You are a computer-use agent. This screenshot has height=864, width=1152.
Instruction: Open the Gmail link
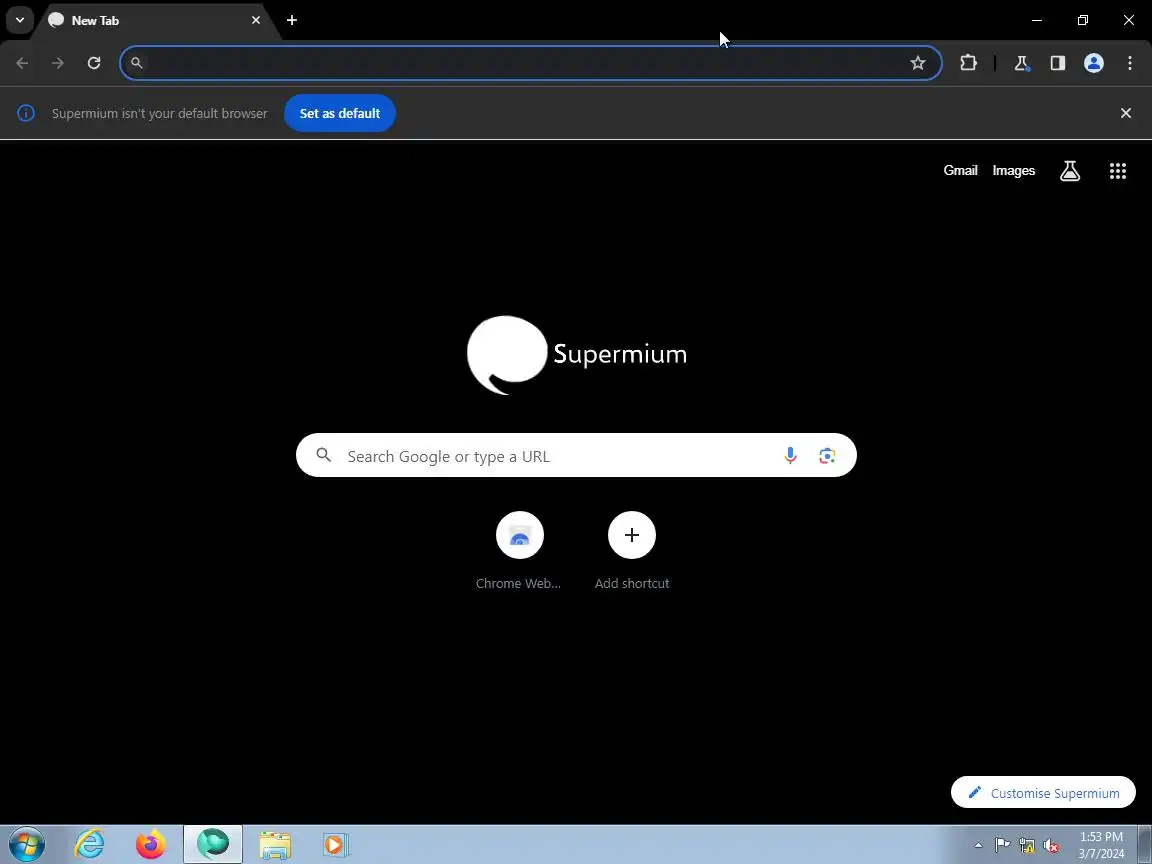960,170
